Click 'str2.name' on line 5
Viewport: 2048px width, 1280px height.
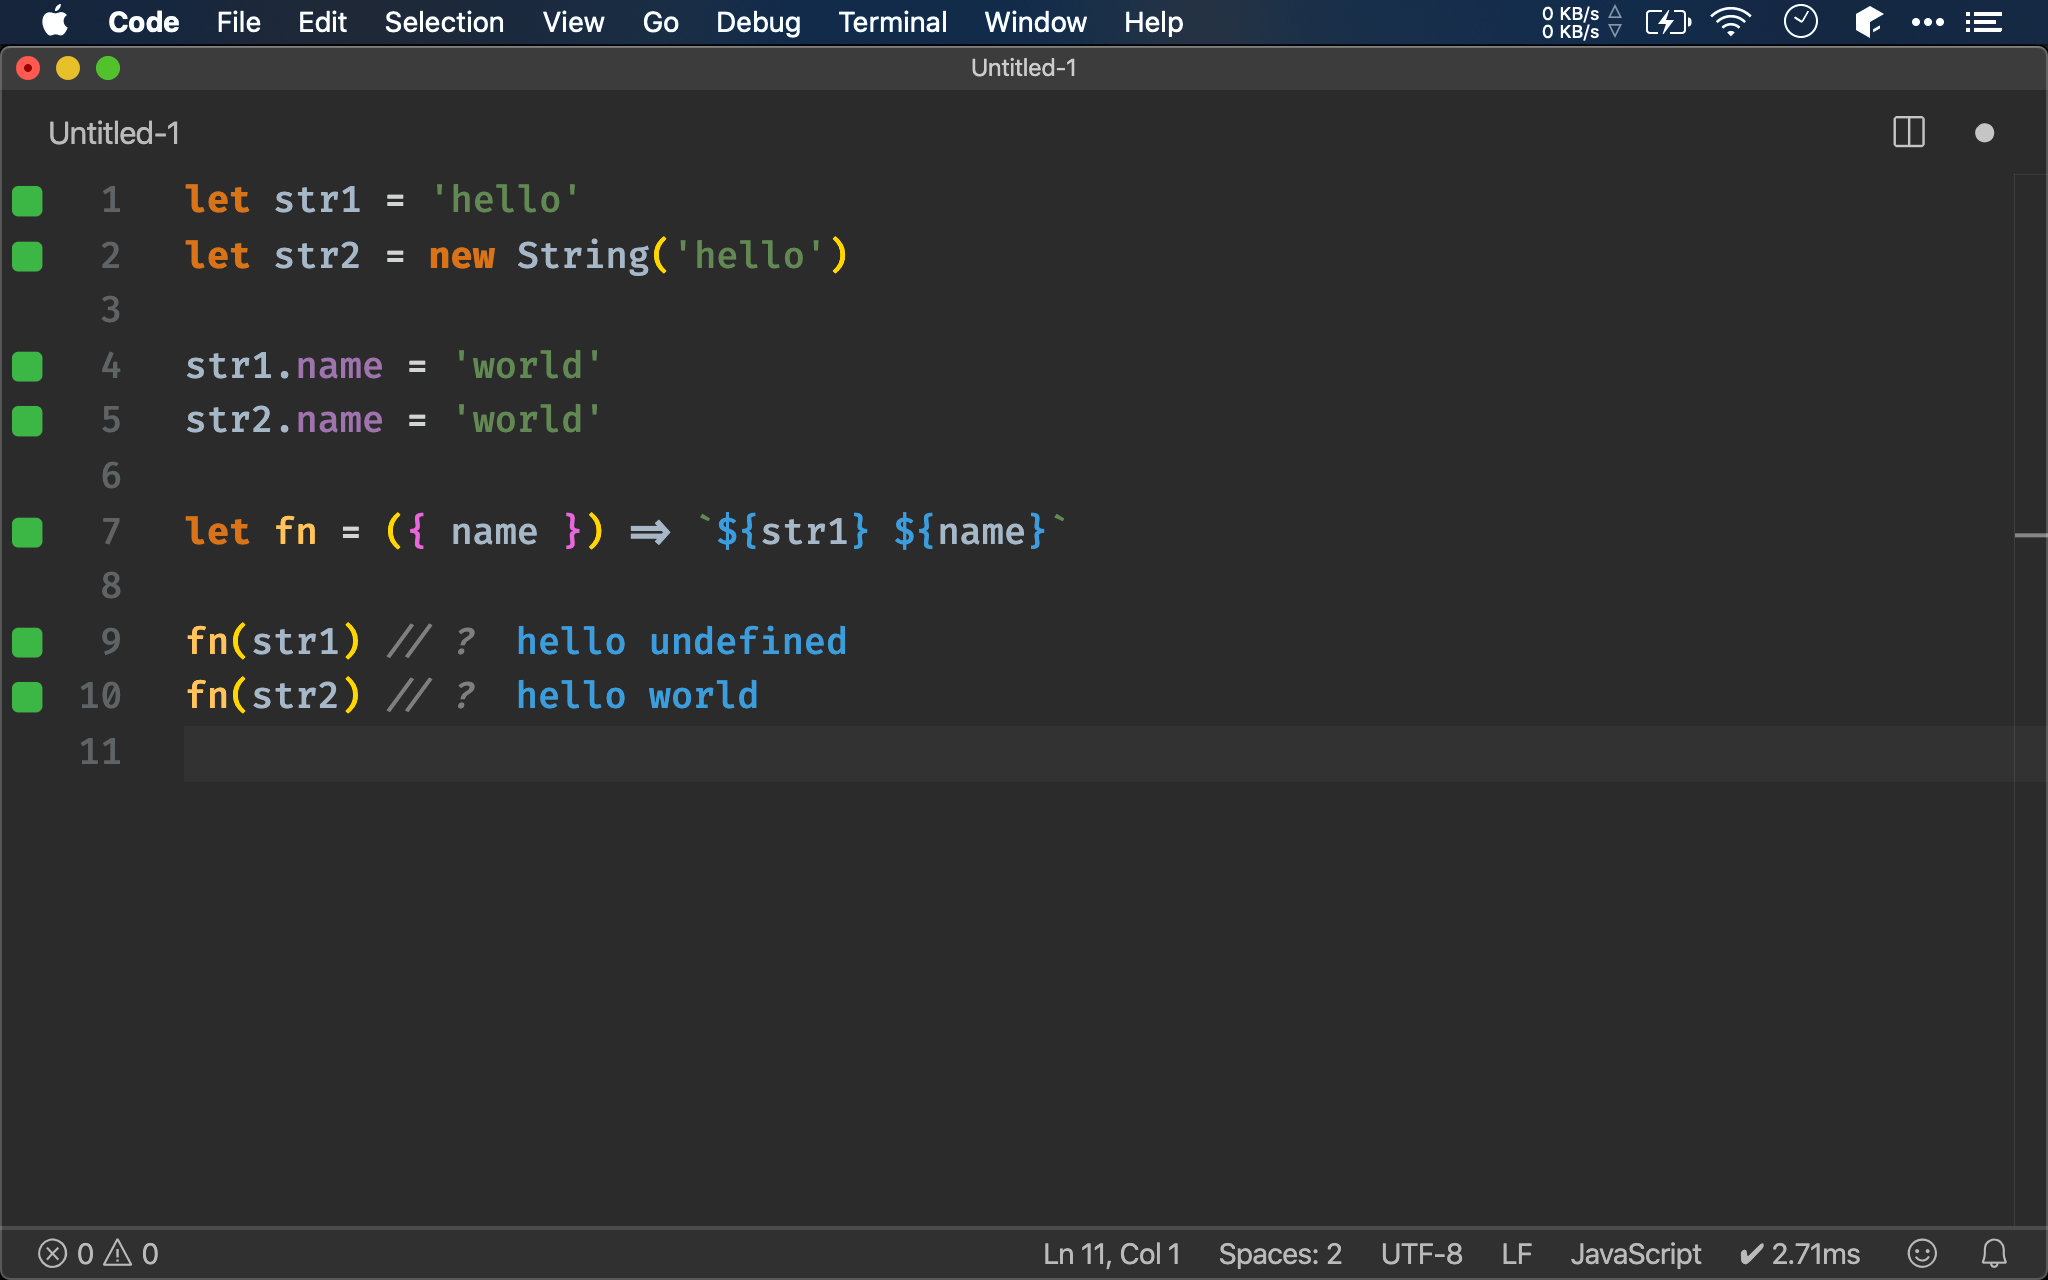[x=284, y=420]
